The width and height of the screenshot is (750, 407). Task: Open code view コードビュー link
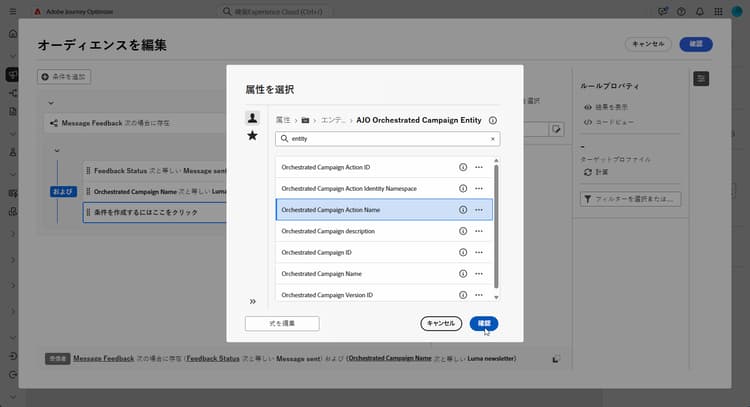click(x=609, y=122)
